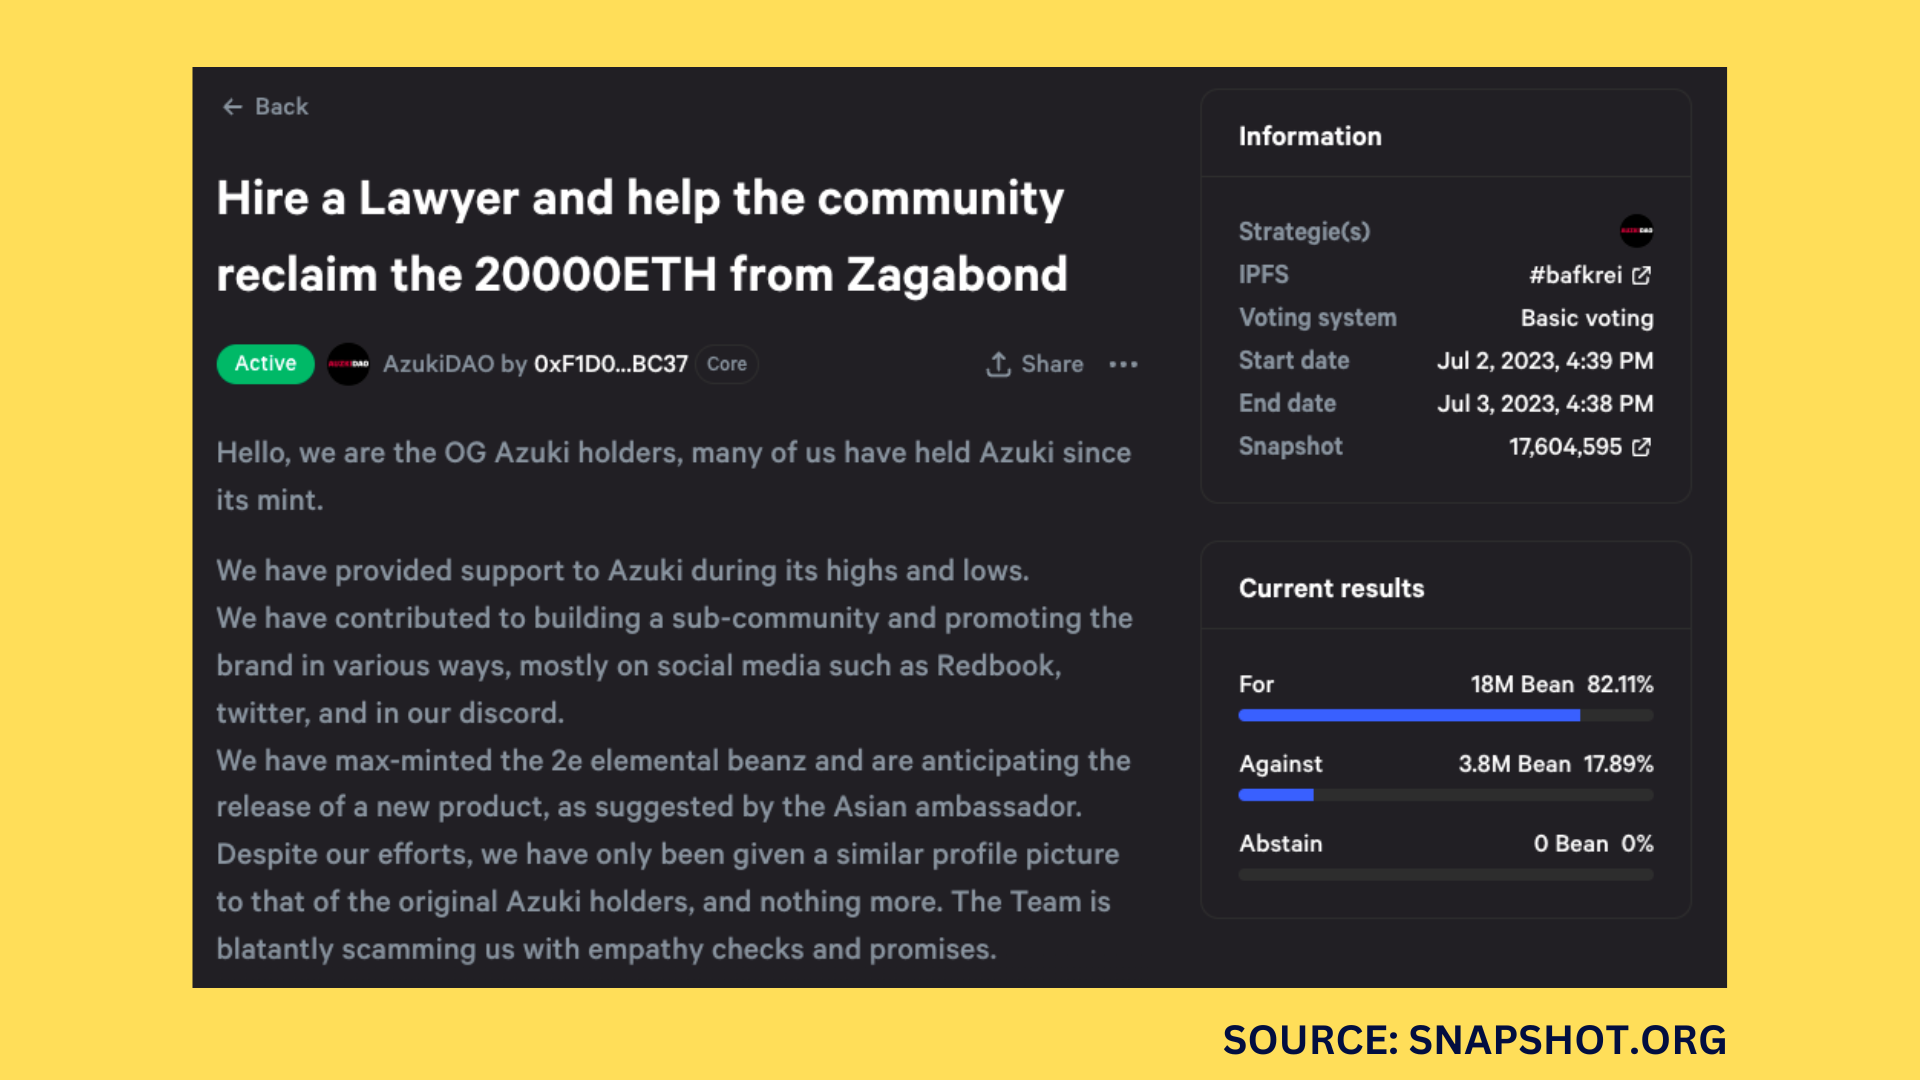Click the paragraph starting 'Hello, we are the OG'
This screenshot has width=1920, height=1080.
674,476
